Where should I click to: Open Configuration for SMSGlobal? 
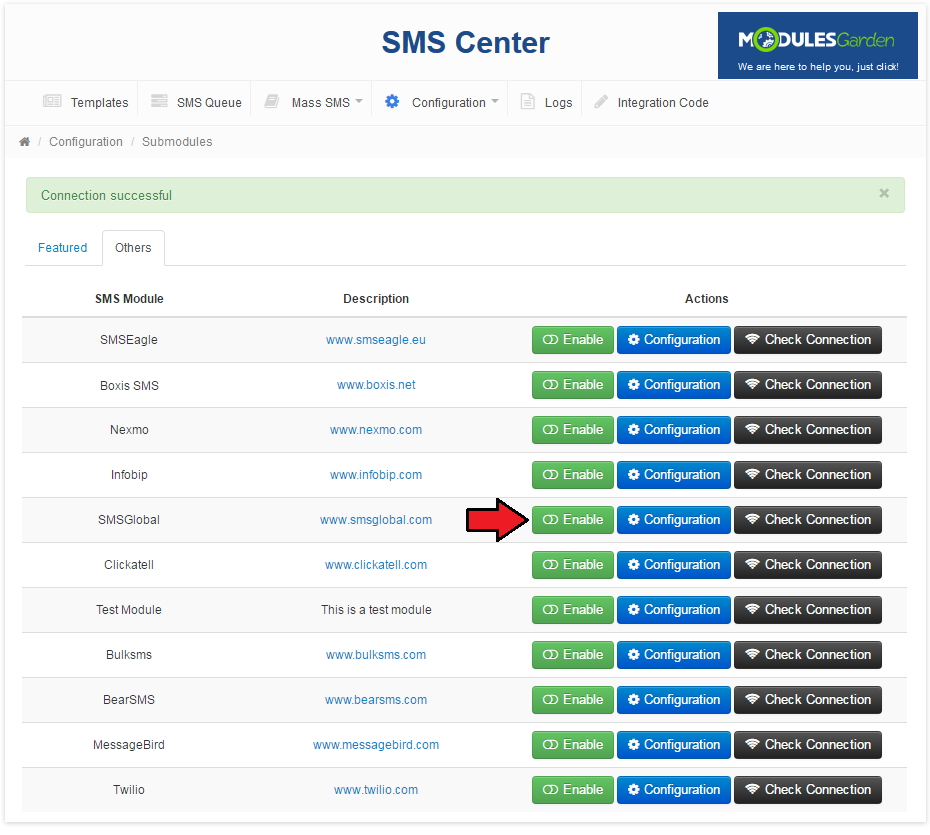(674, 520)
